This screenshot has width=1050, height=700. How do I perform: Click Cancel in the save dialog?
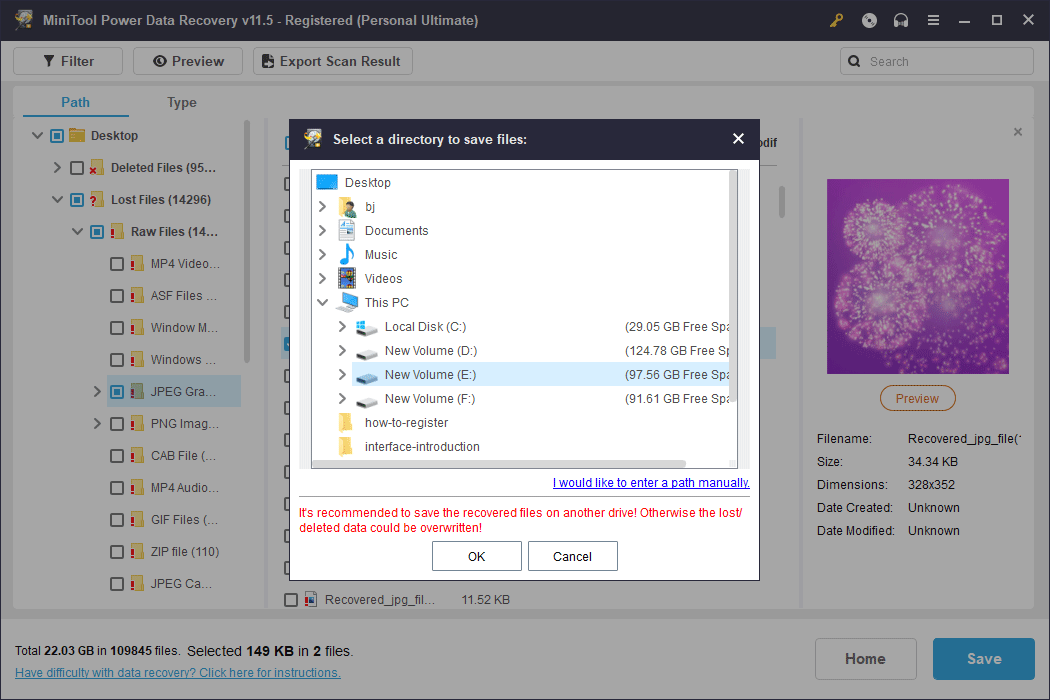coord(573,556)
